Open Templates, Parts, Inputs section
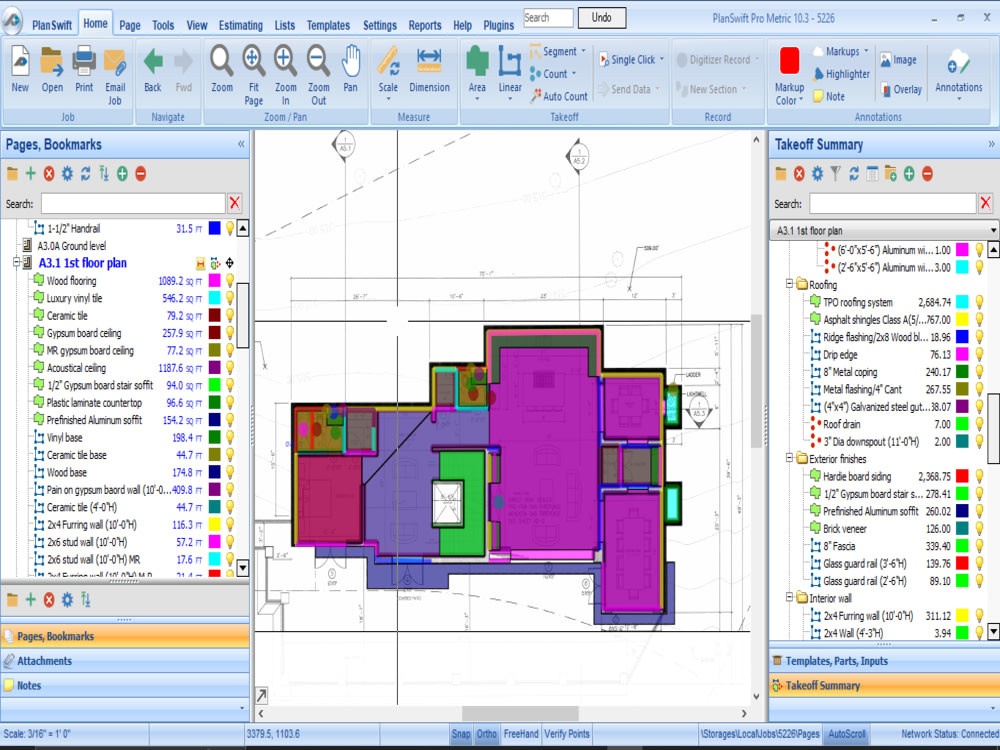Image resolution: width=1000 pixels, height=750 pixels. [x=884, y=661]
